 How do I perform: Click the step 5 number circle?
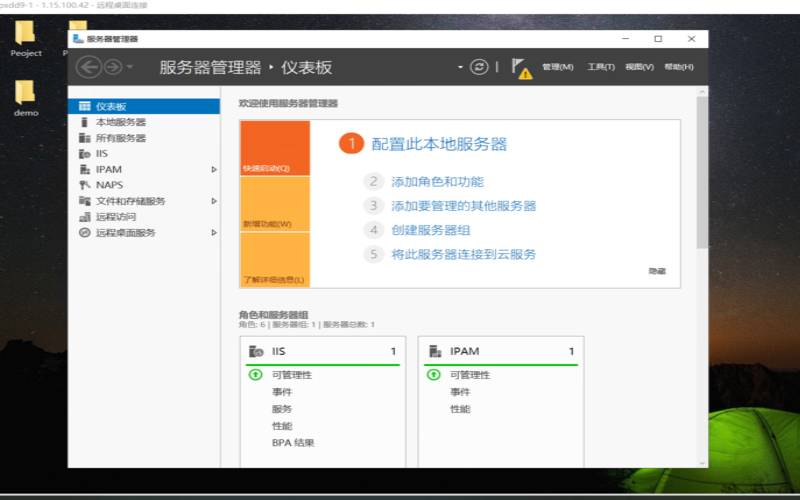point(373,254)
